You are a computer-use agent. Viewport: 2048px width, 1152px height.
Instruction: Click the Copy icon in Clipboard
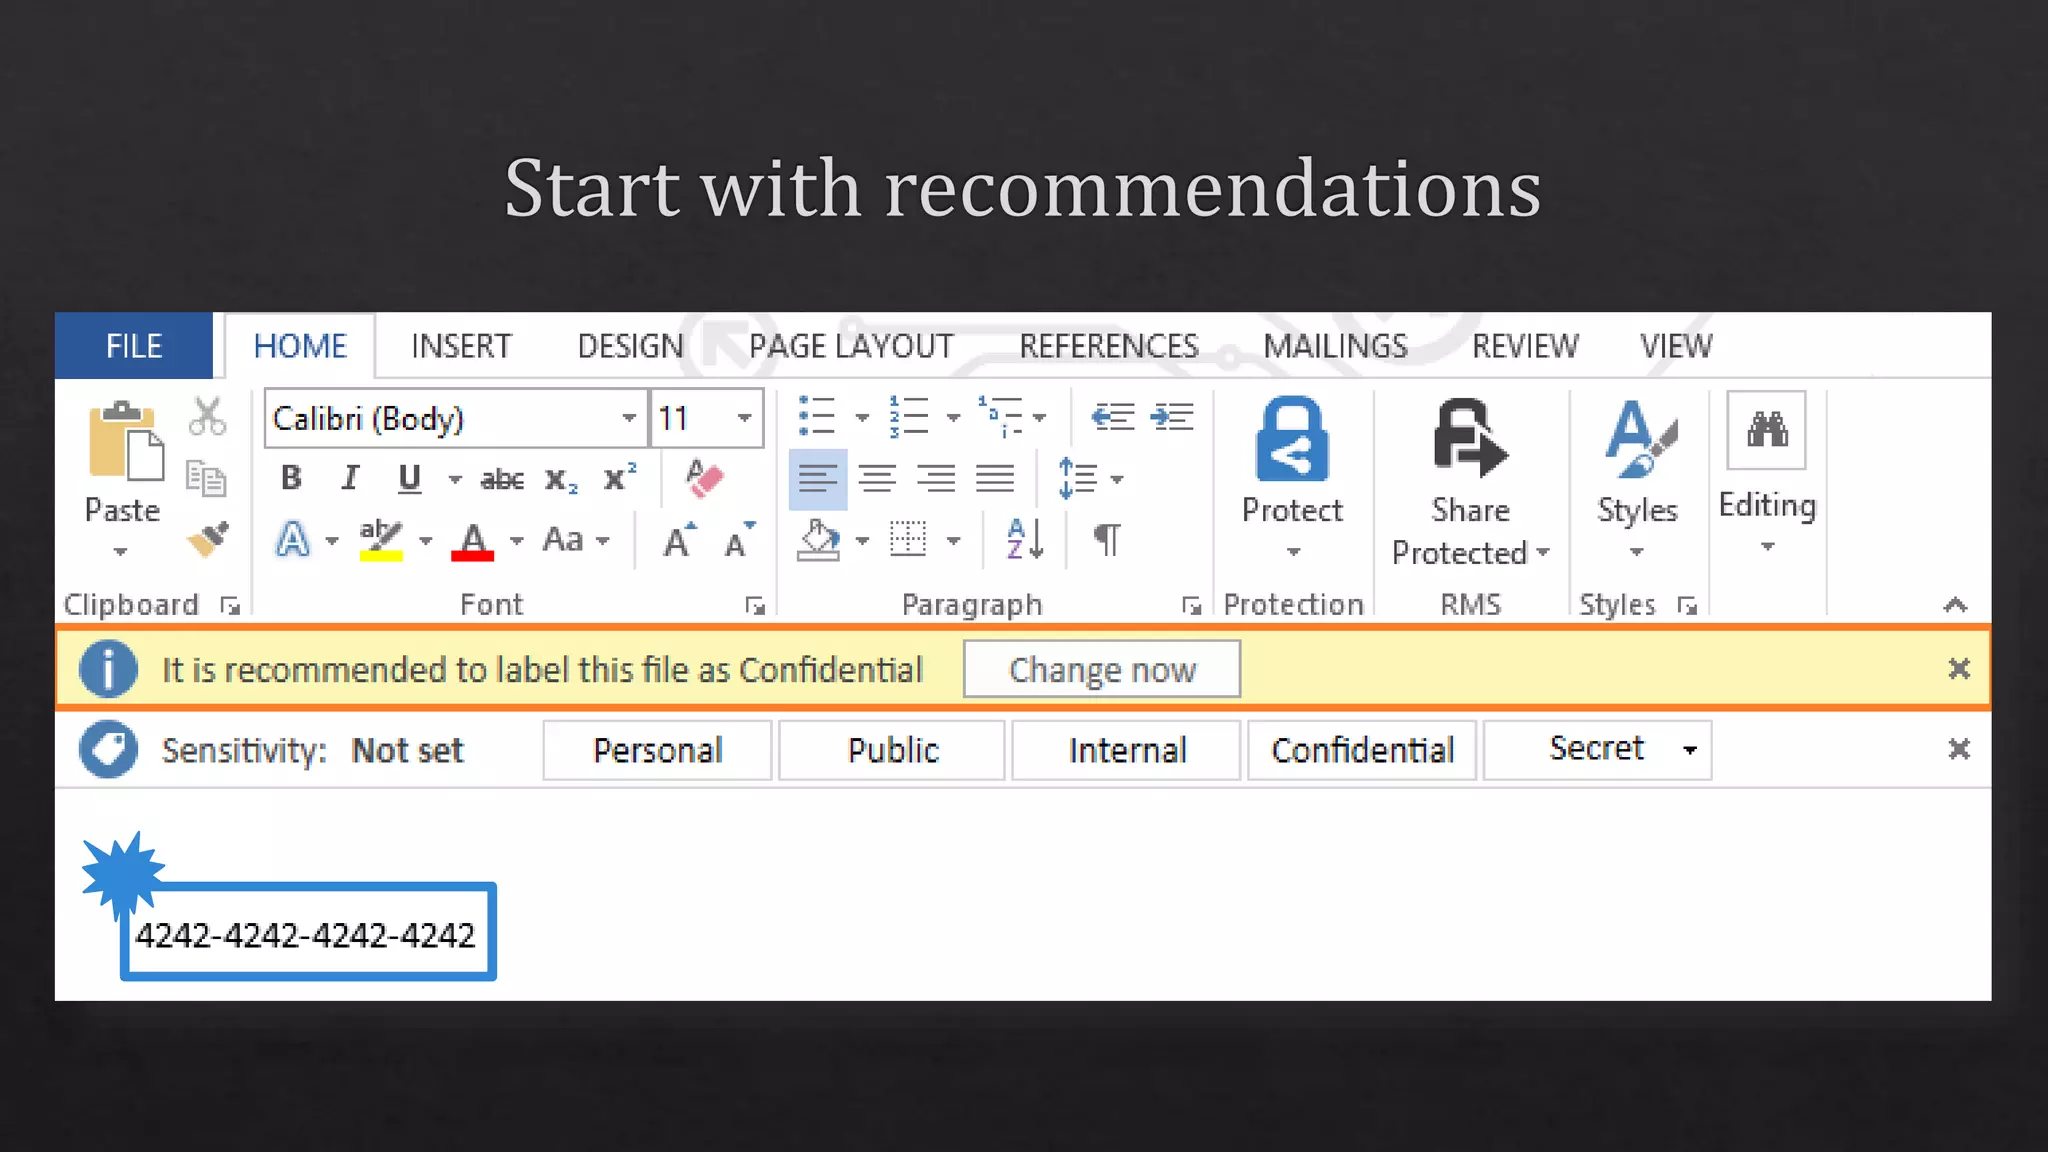206,478
